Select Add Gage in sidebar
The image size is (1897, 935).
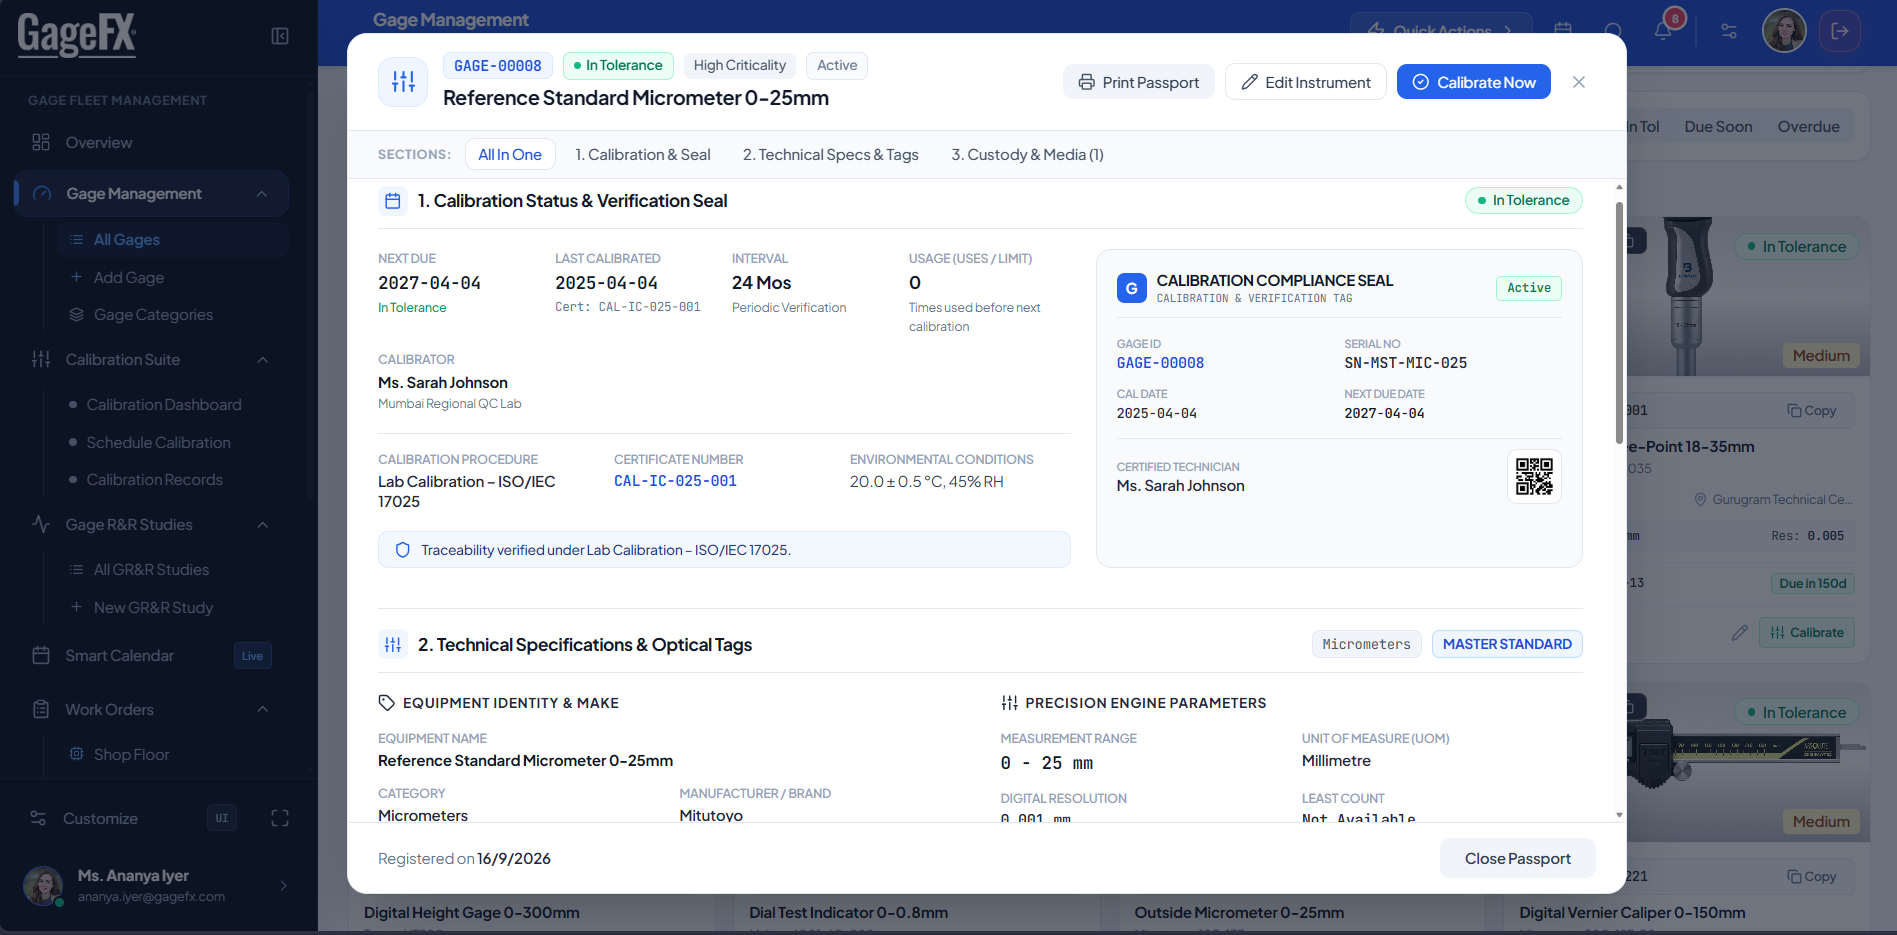(x=129, y=277)
